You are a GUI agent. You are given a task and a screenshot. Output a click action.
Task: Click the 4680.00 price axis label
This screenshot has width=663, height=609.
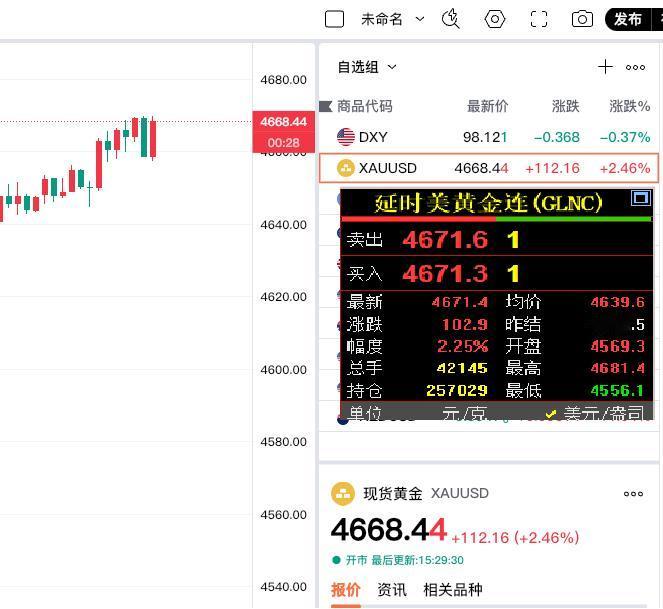point(283,80)
